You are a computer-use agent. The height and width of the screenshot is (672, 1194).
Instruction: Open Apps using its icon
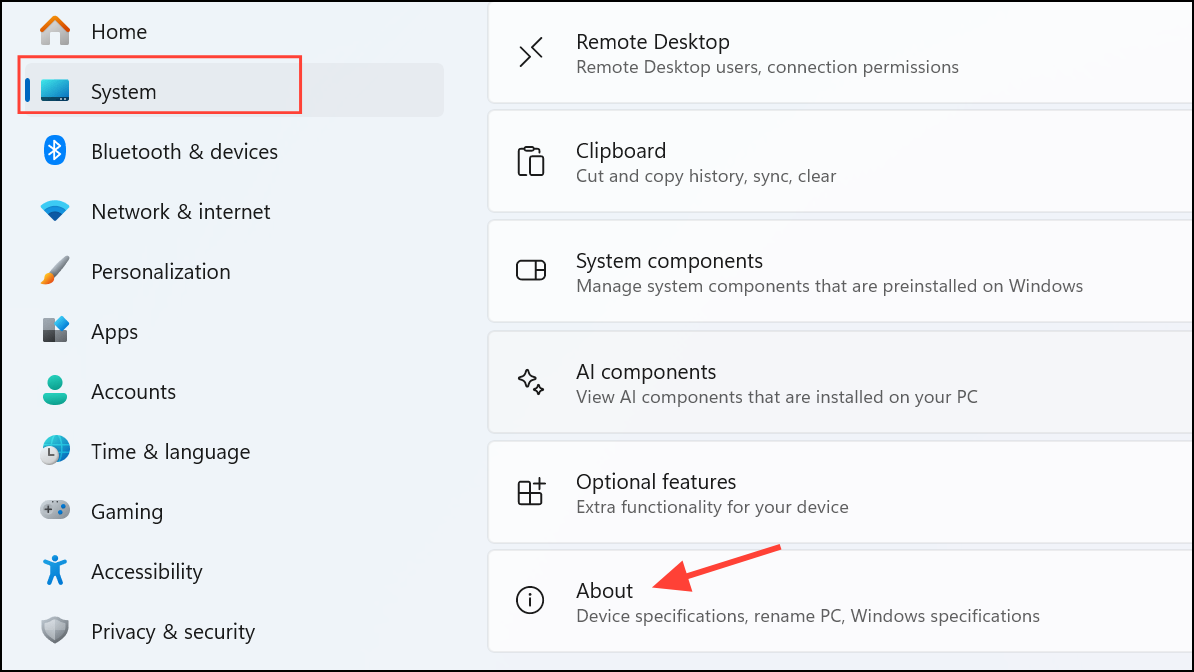pos(54,331)
